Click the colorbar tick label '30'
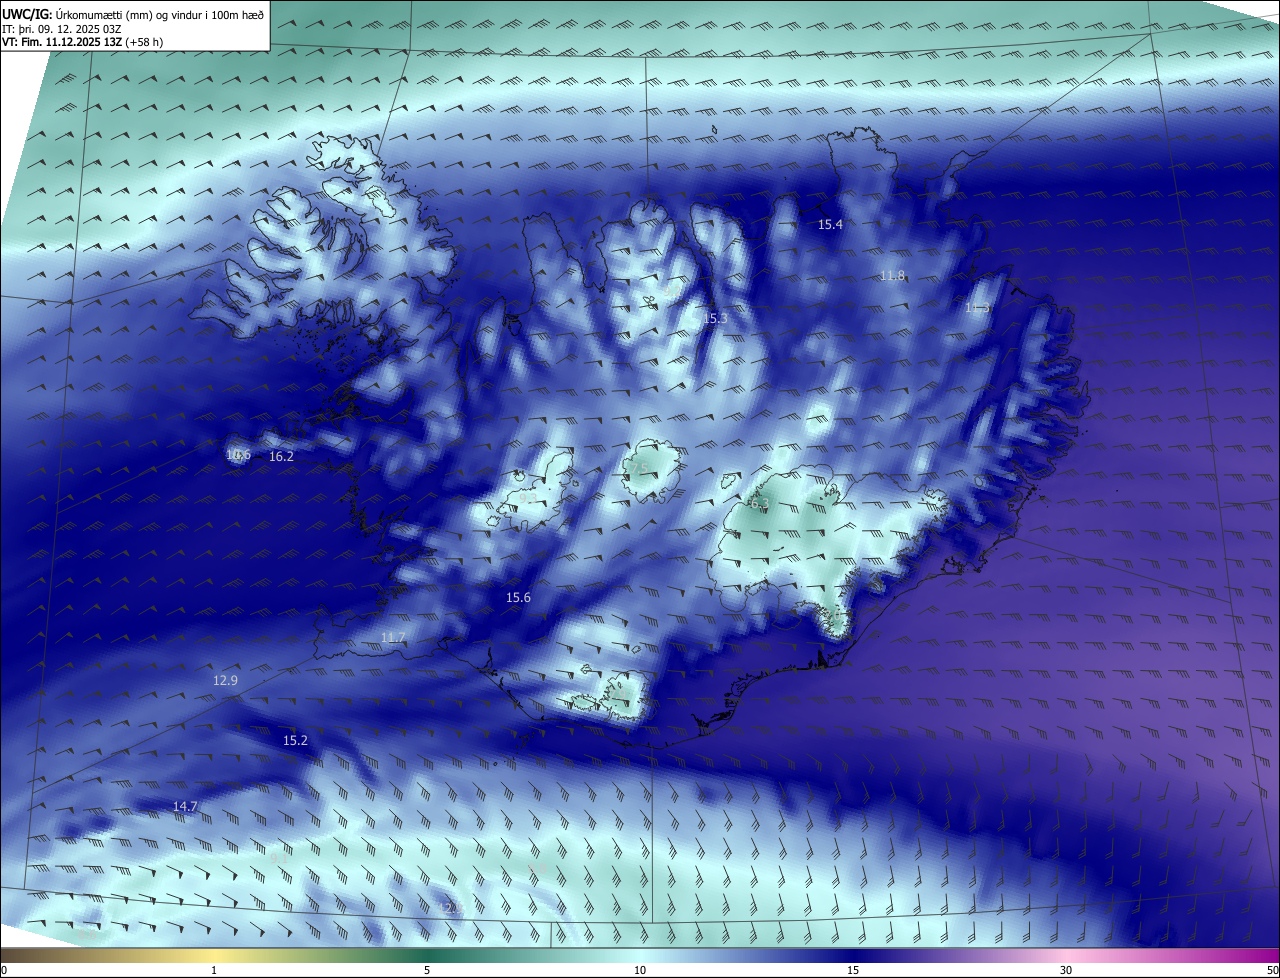The image size is (1280, 978). 1066,971
